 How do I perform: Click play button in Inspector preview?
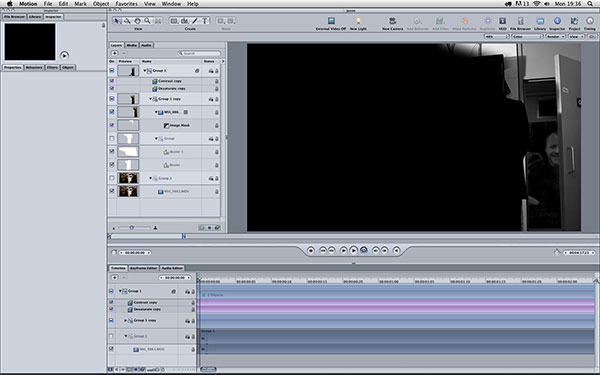(64, 55)
